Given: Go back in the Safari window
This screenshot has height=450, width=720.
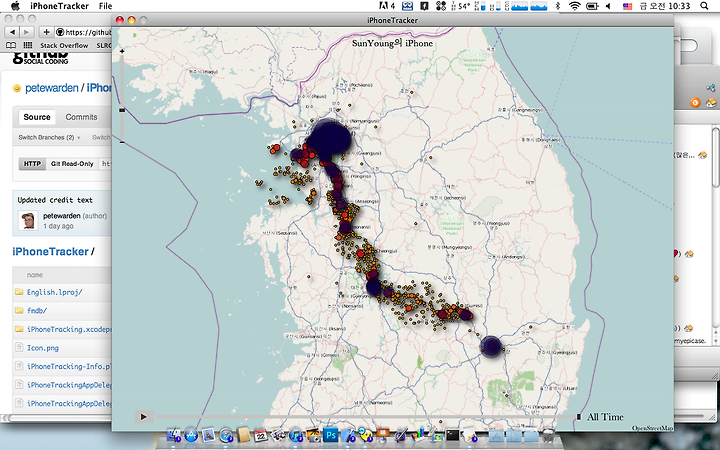Looking at the screenshot, I should point(12,32).
